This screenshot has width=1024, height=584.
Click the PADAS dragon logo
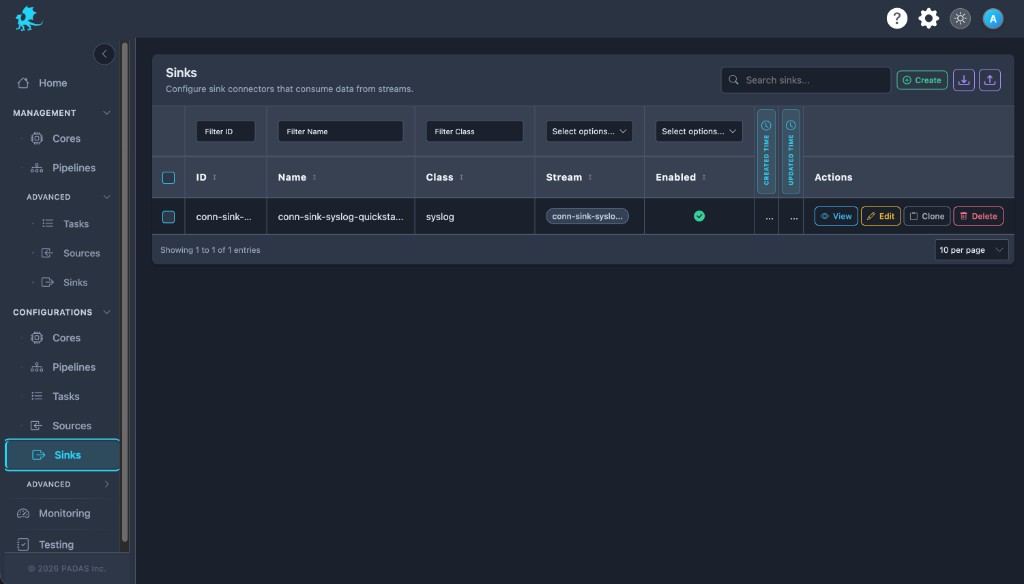tap(29, 18)
